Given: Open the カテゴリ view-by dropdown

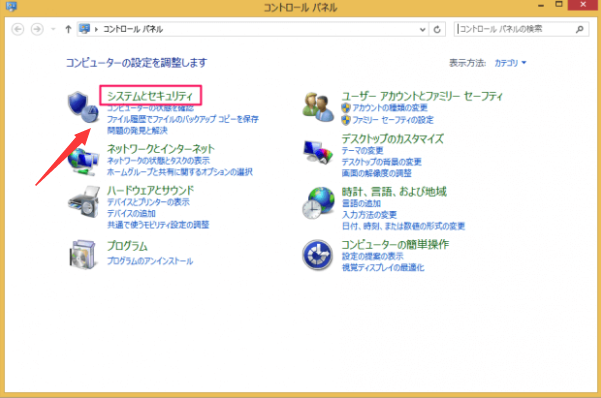Looking at the screenshot, I should tap(510, 63).
